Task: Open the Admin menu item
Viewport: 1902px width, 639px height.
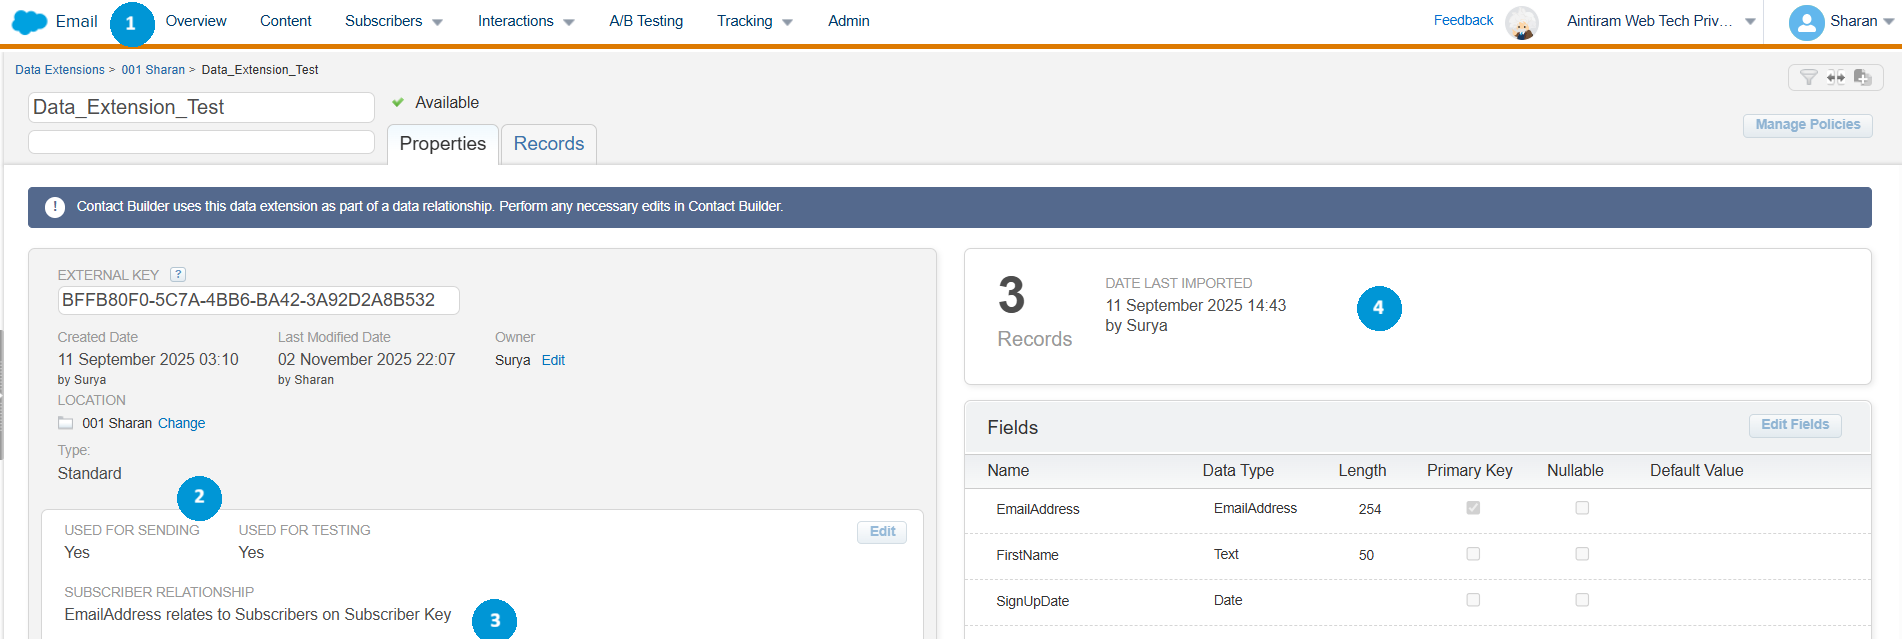Action: (x=849, y=21)
